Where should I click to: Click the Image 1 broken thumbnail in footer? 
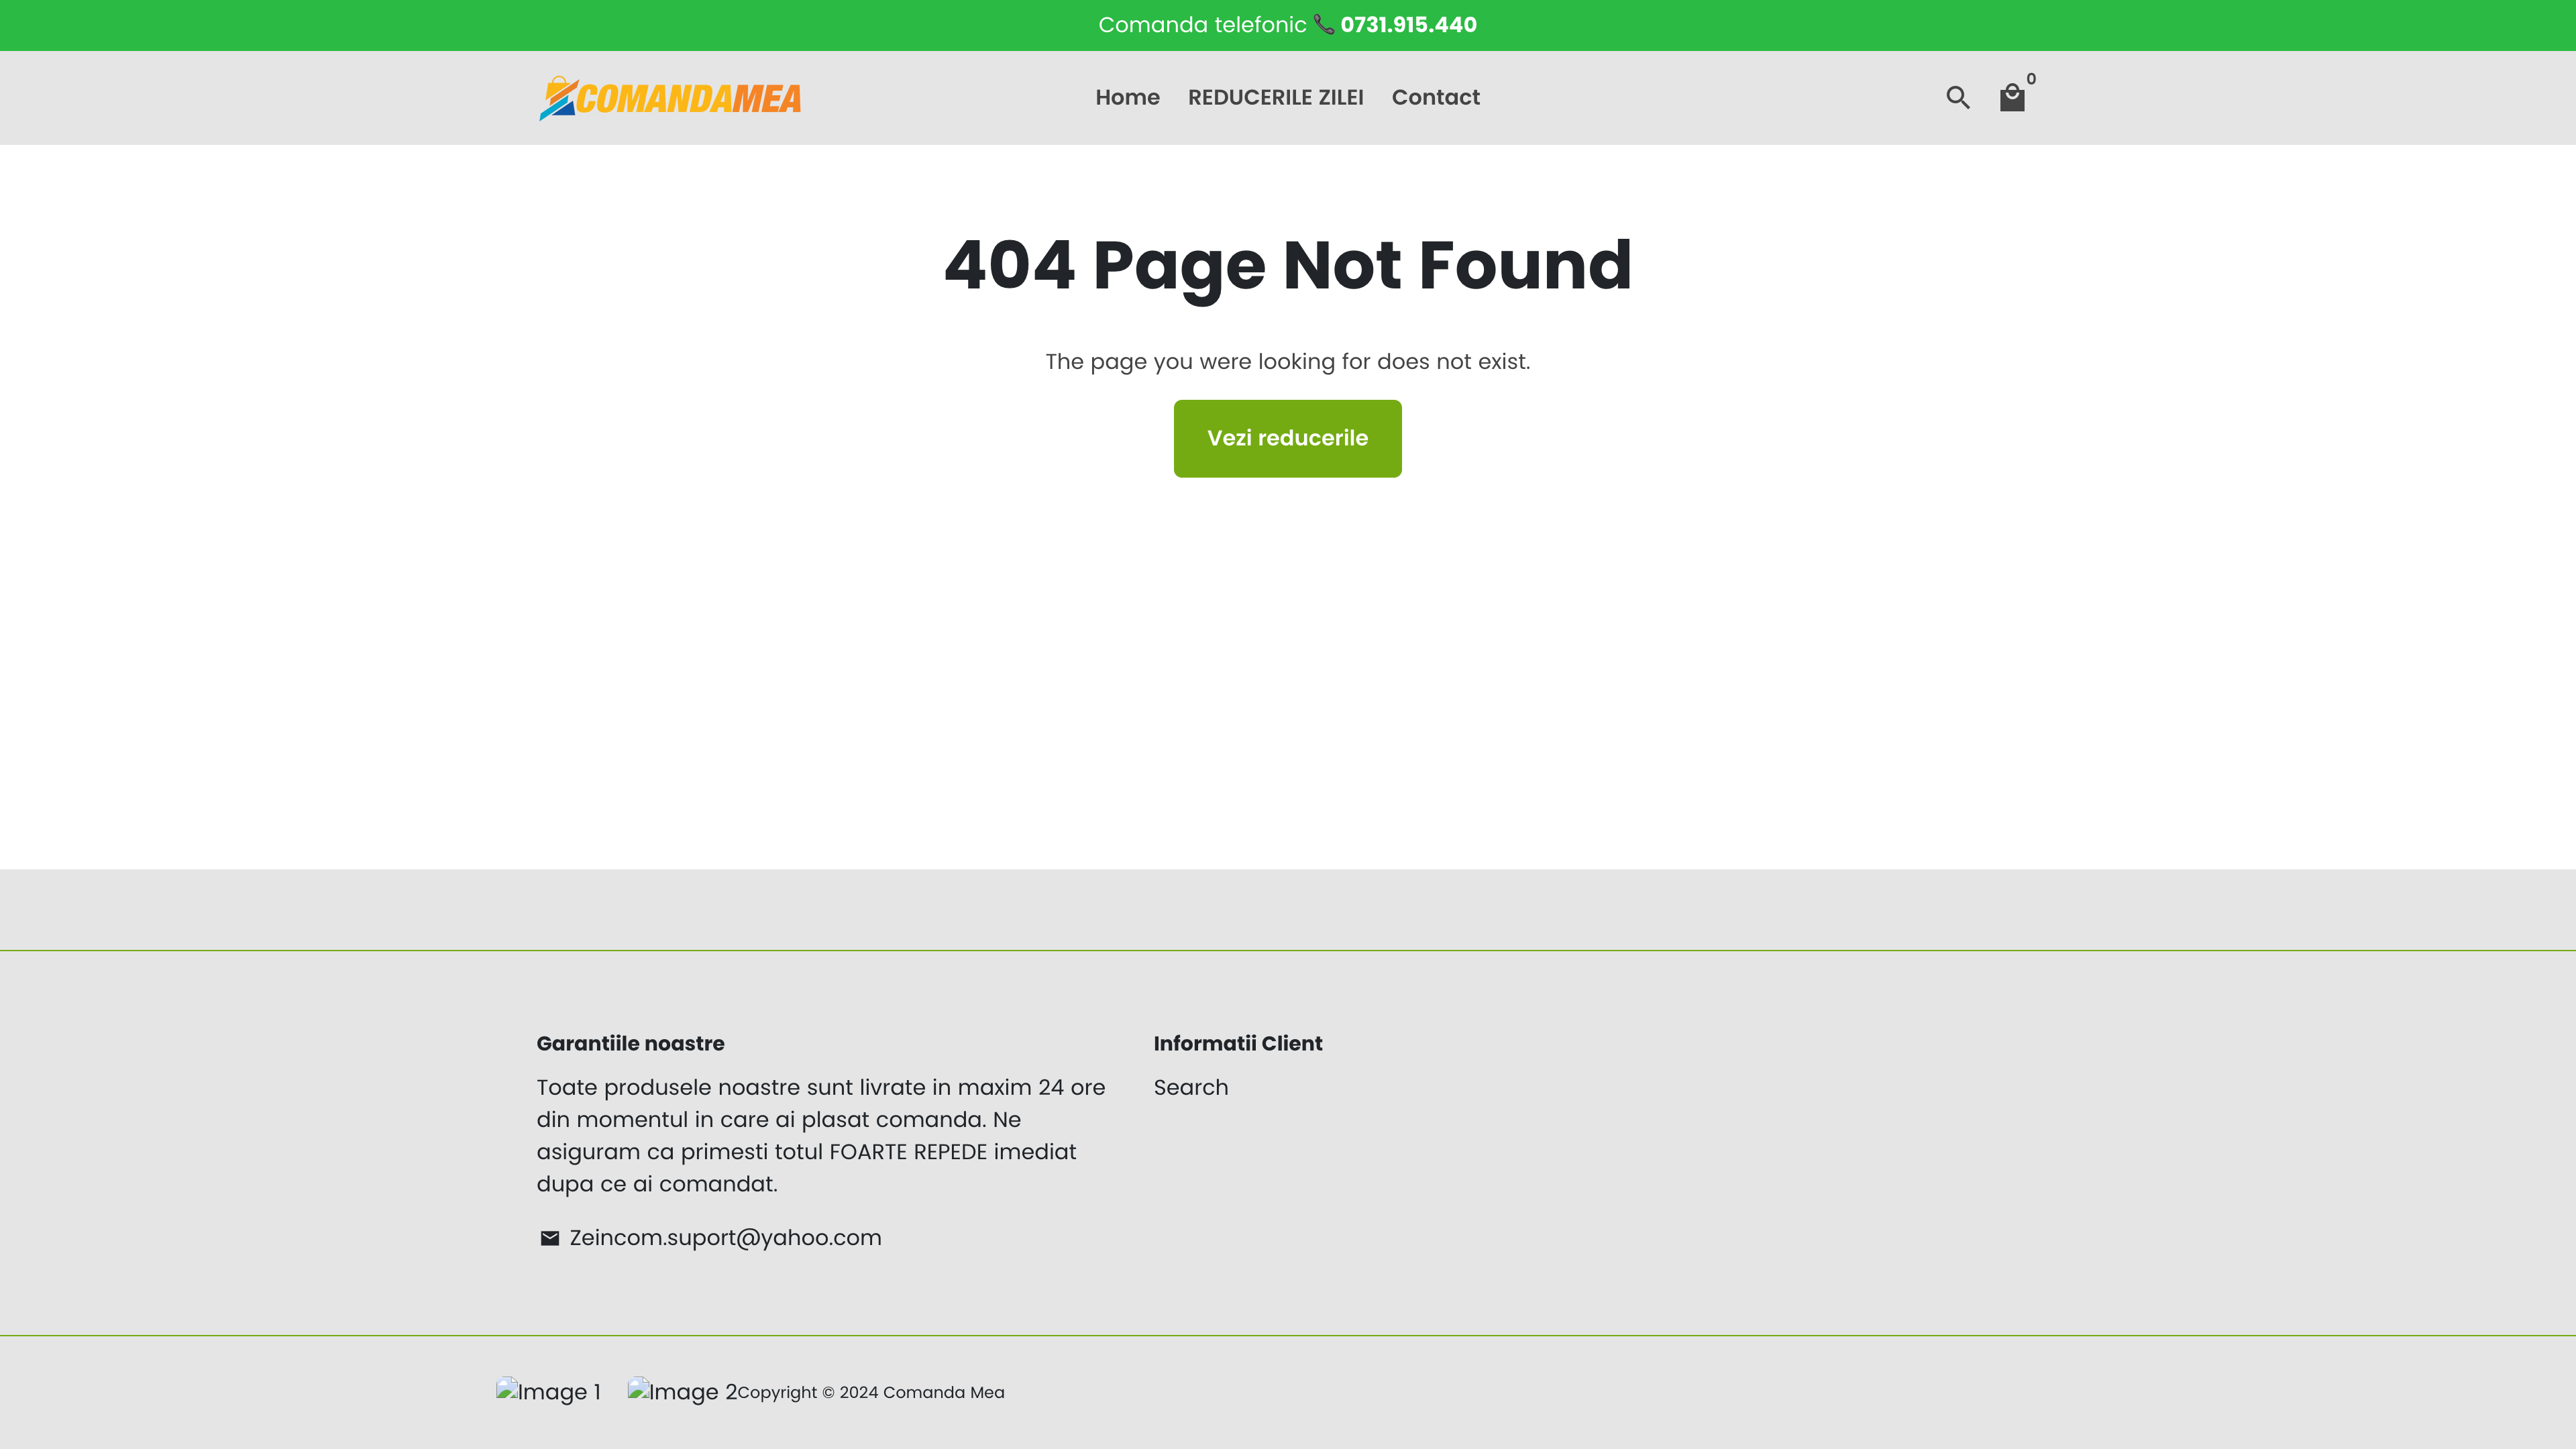tap(548, 1391)
